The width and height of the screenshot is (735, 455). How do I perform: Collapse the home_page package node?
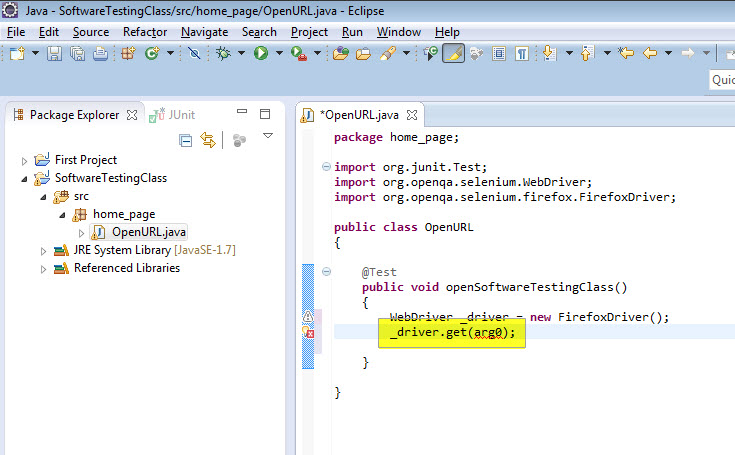62,215
